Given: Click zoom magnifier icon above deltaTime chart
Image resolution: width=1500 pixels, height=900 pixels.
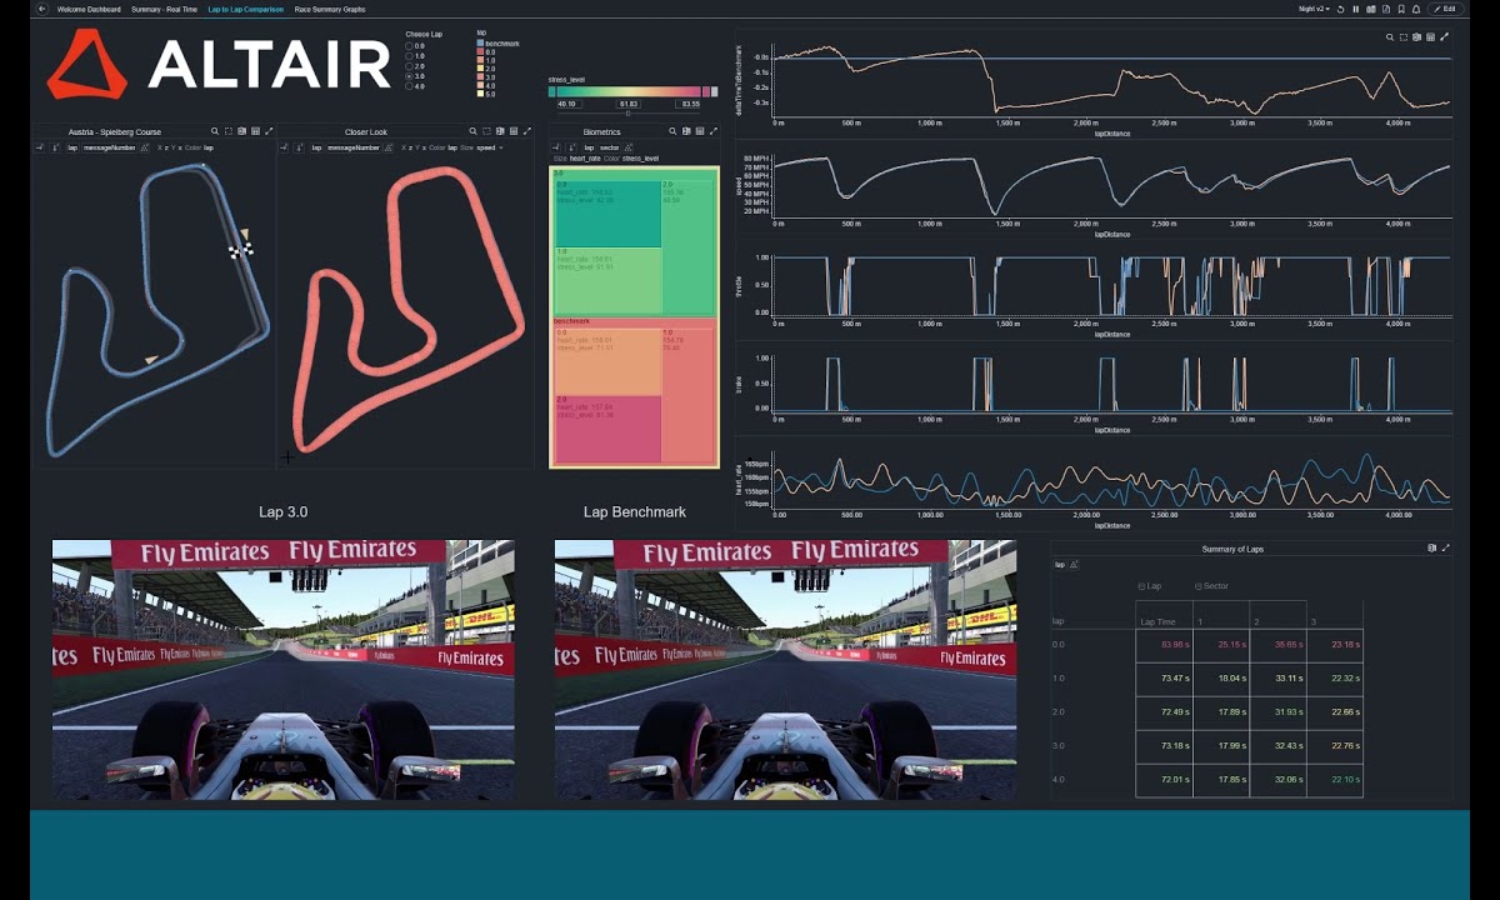Looking at the screenshot, I should pos(1390,37).
